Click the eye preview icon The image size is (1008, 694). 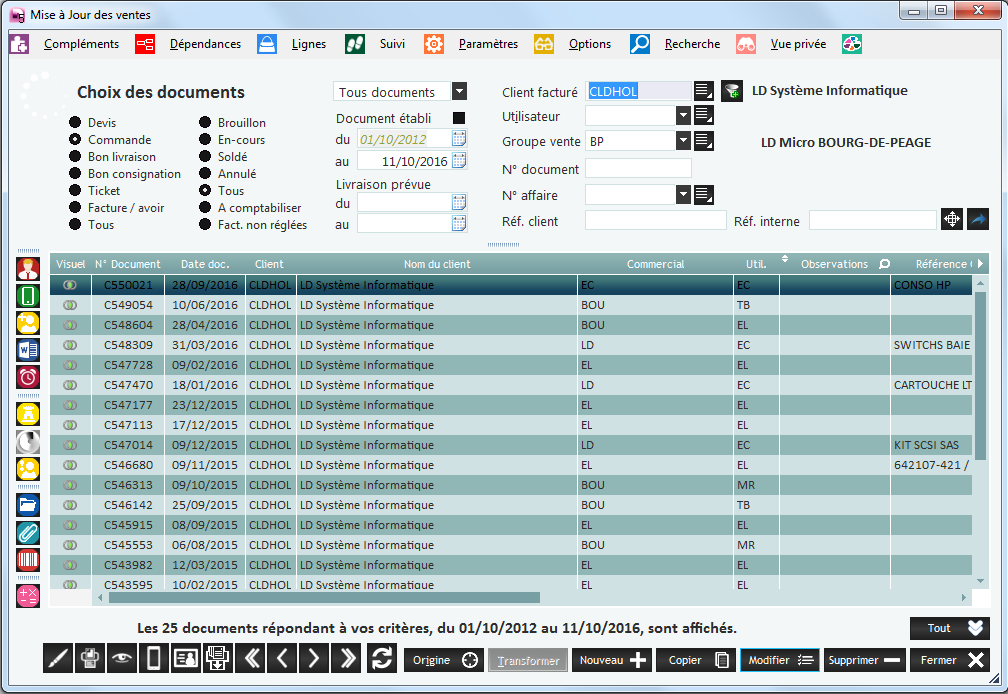[x=122, y=659]
